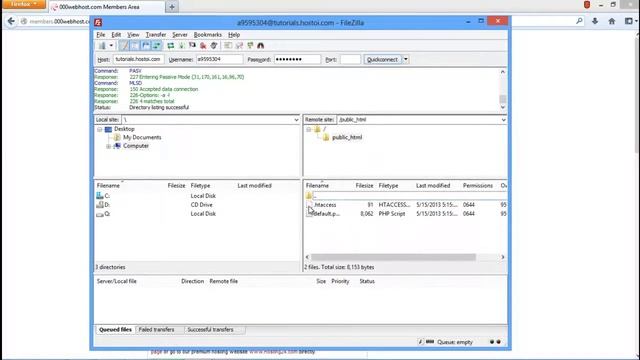Select the D: CD drive entry
The image size is (640, 360).
pyautogui.click(x=103, y=205)
